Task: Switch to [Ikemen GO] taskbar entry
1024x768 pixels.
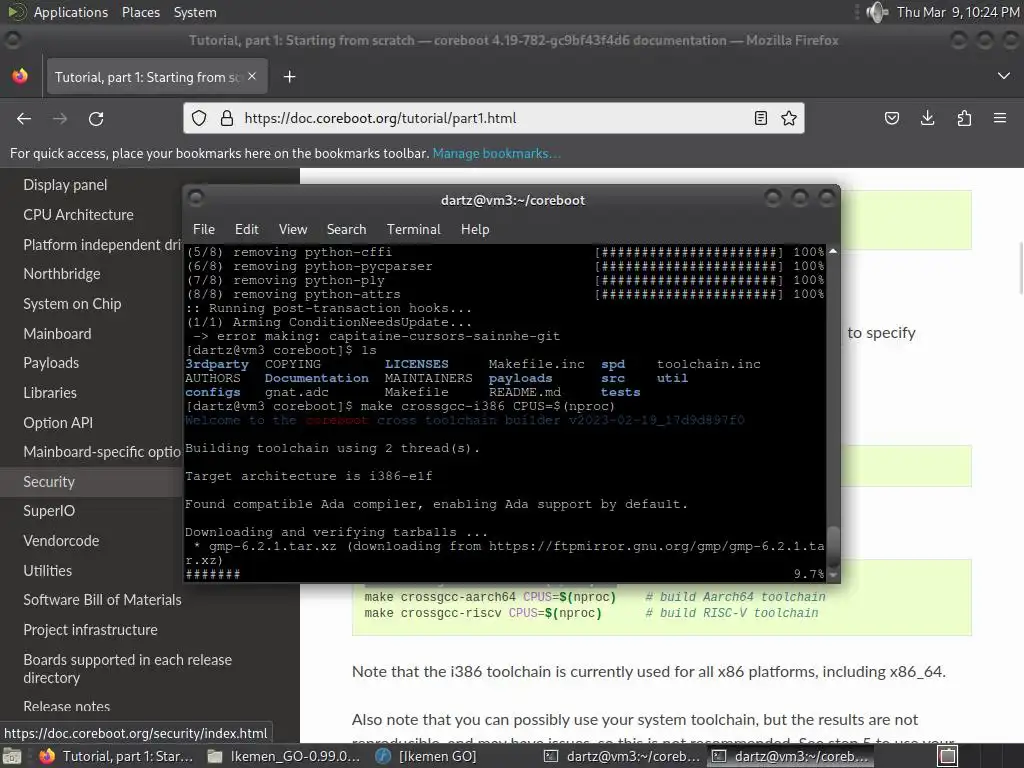Action: (x=426, y=756)
